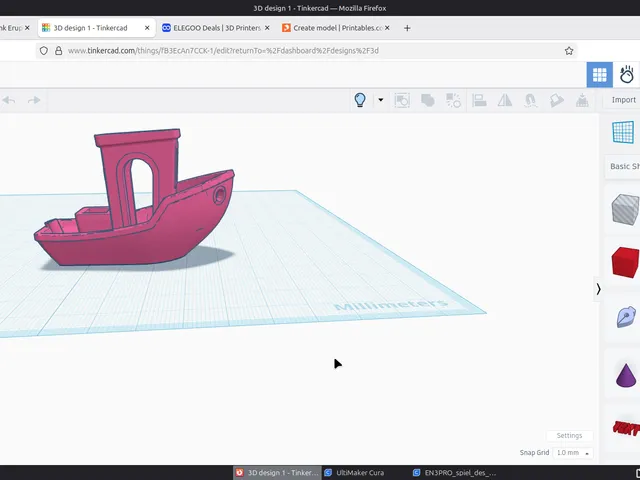The width and height of the screenshot is (640, 480).
Task: Select the Mirror tool icon
Action: click(504, 100)
